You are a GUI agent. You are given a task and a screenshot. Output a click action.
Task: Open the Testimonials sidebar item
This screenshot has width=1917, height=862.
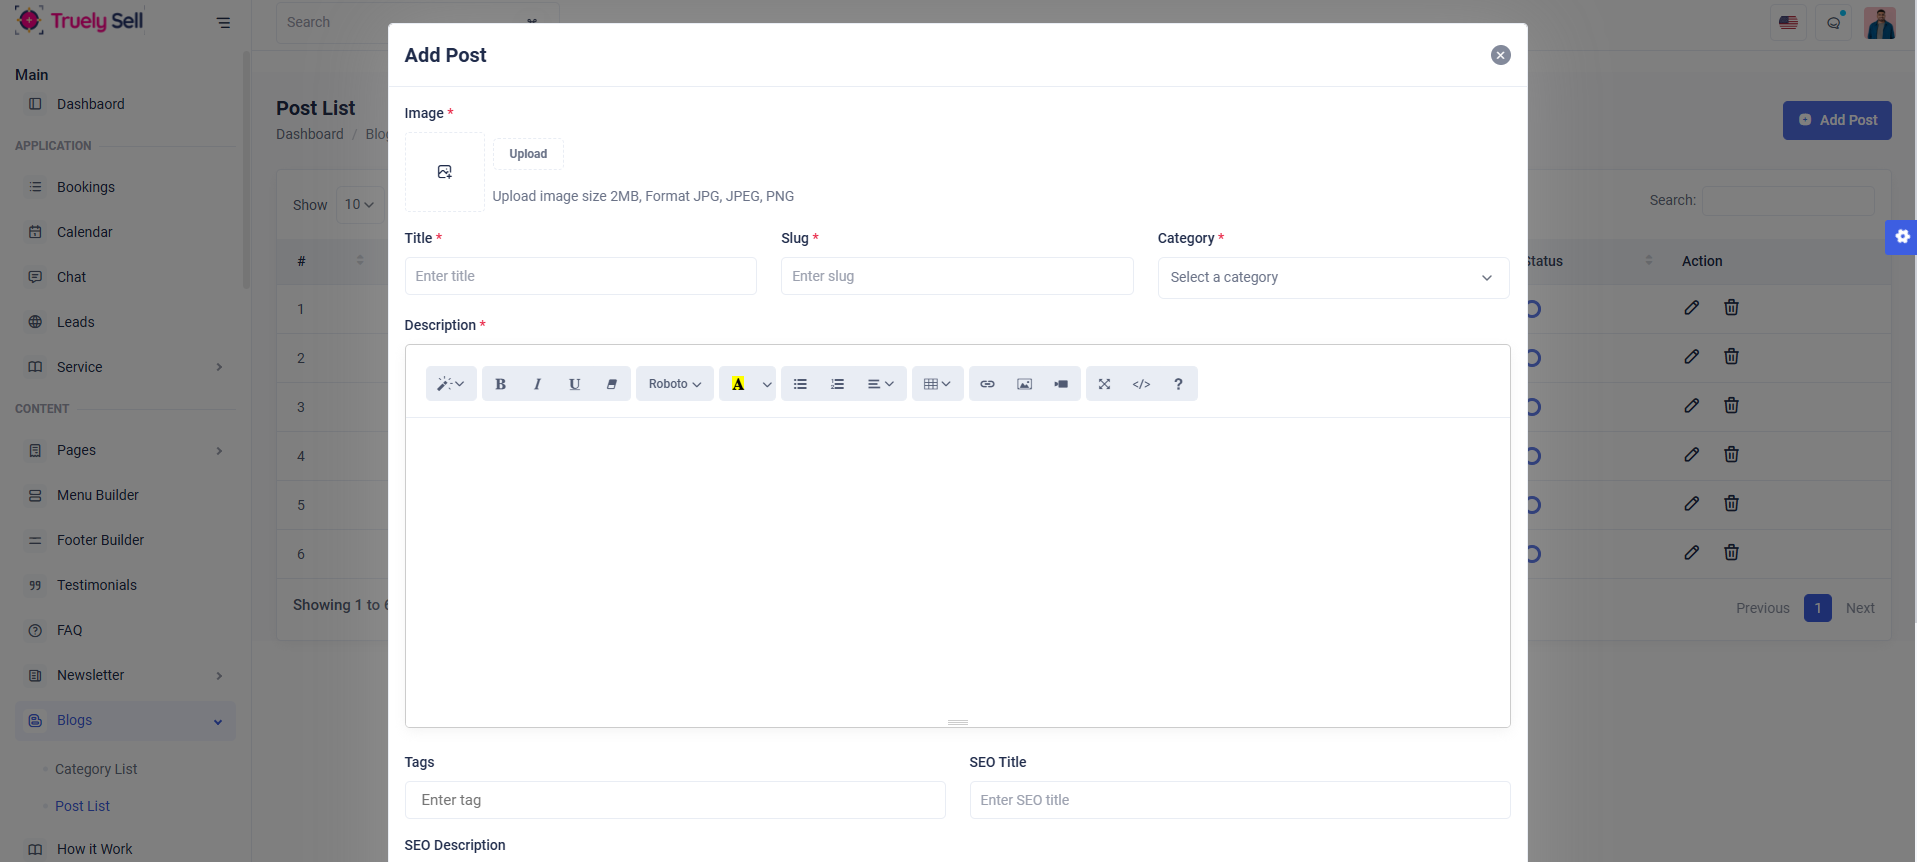[97, 585]
